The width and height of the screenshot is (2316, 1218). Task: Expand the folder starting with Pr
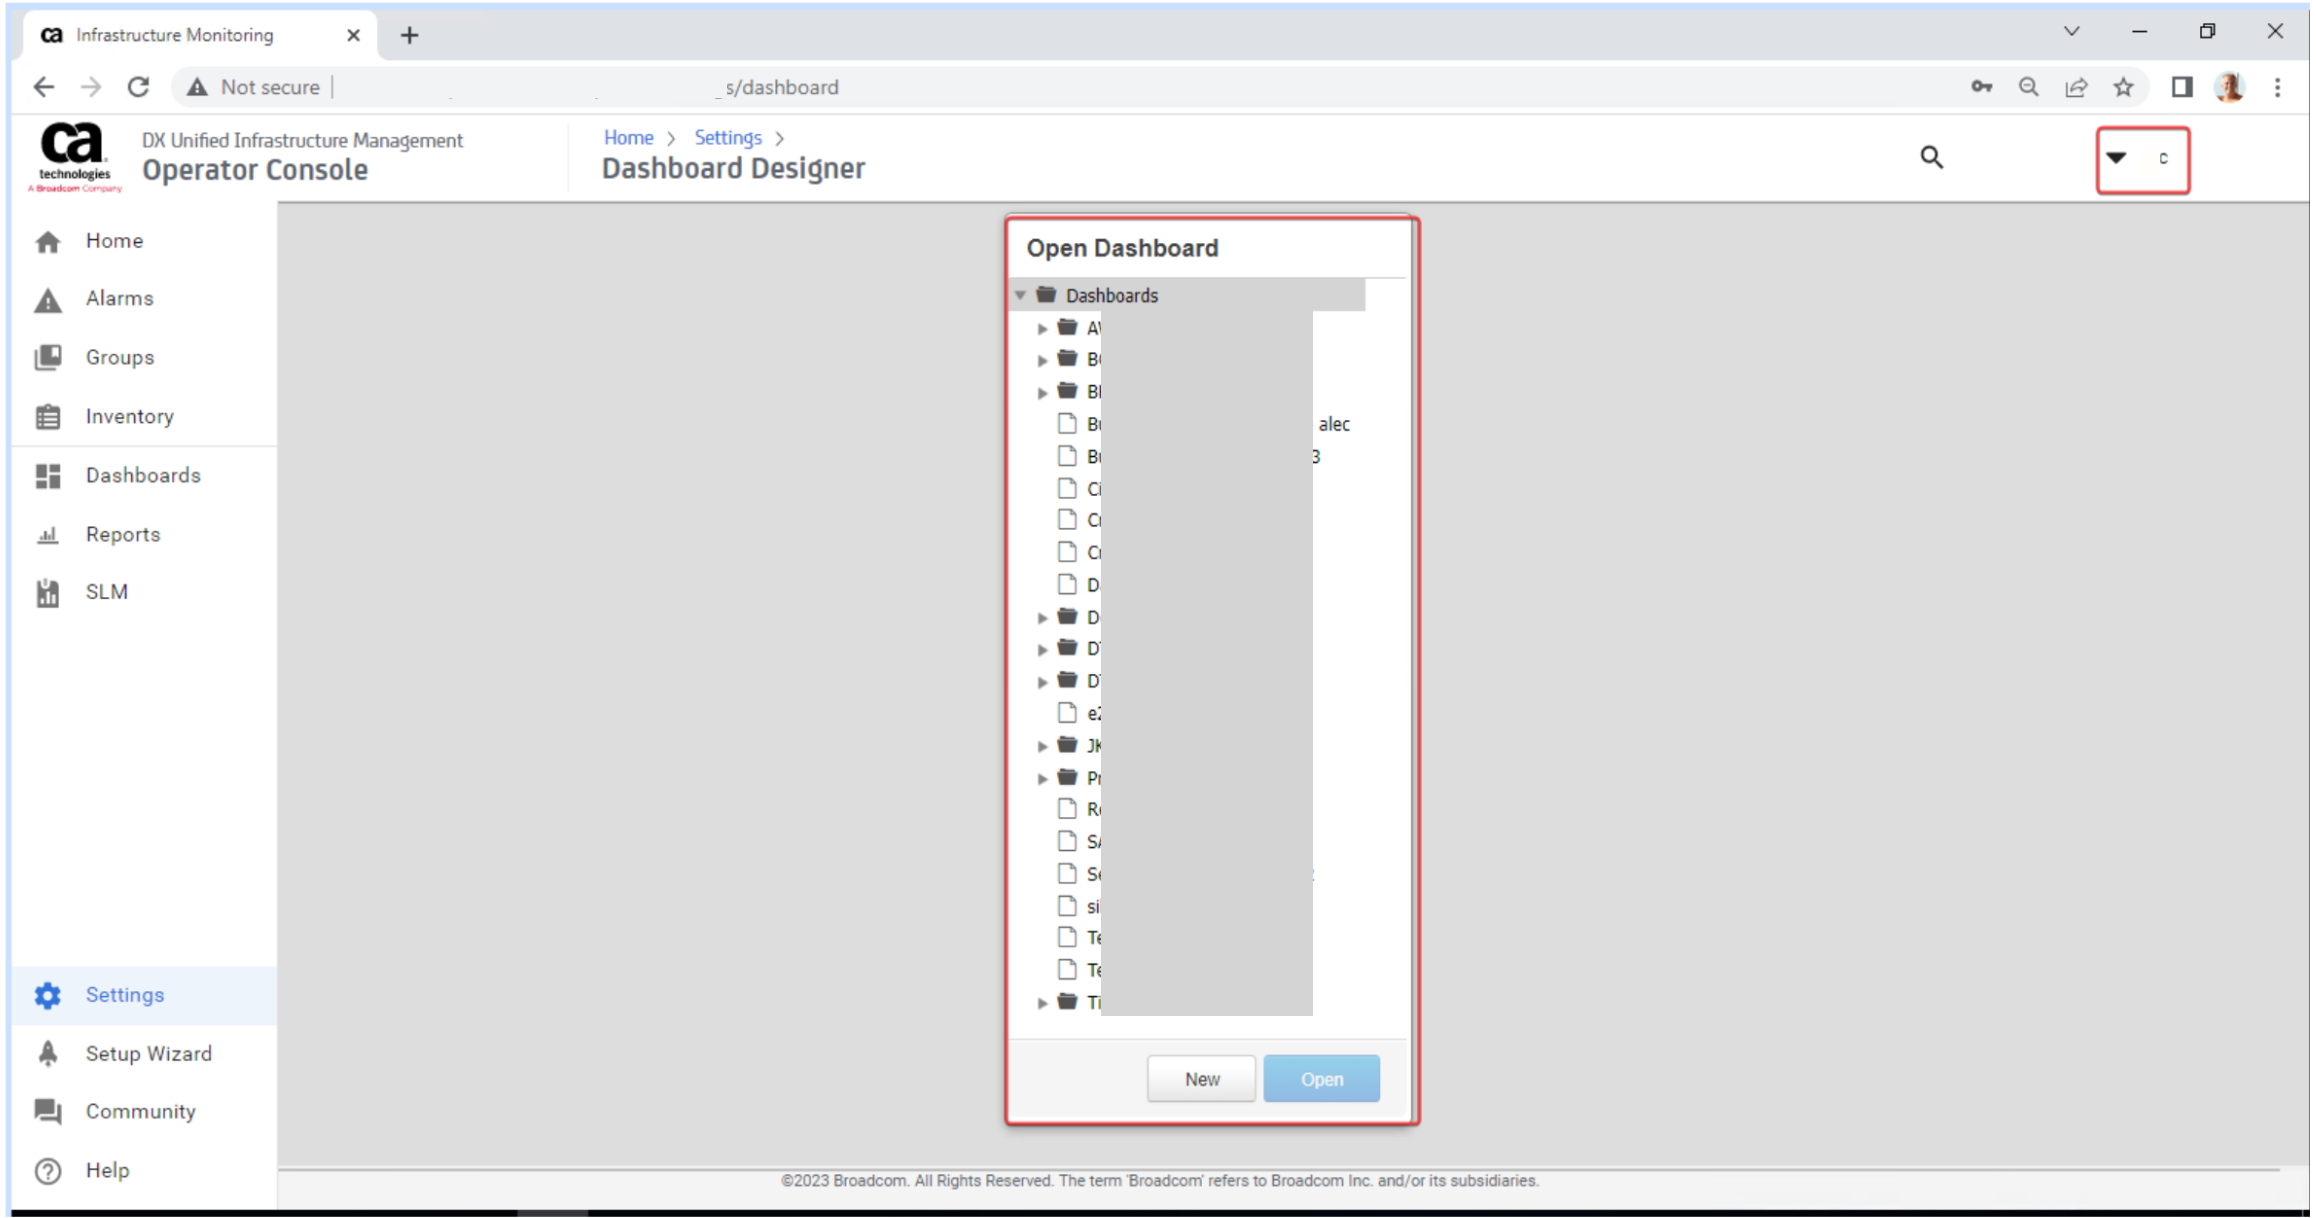1042,778
